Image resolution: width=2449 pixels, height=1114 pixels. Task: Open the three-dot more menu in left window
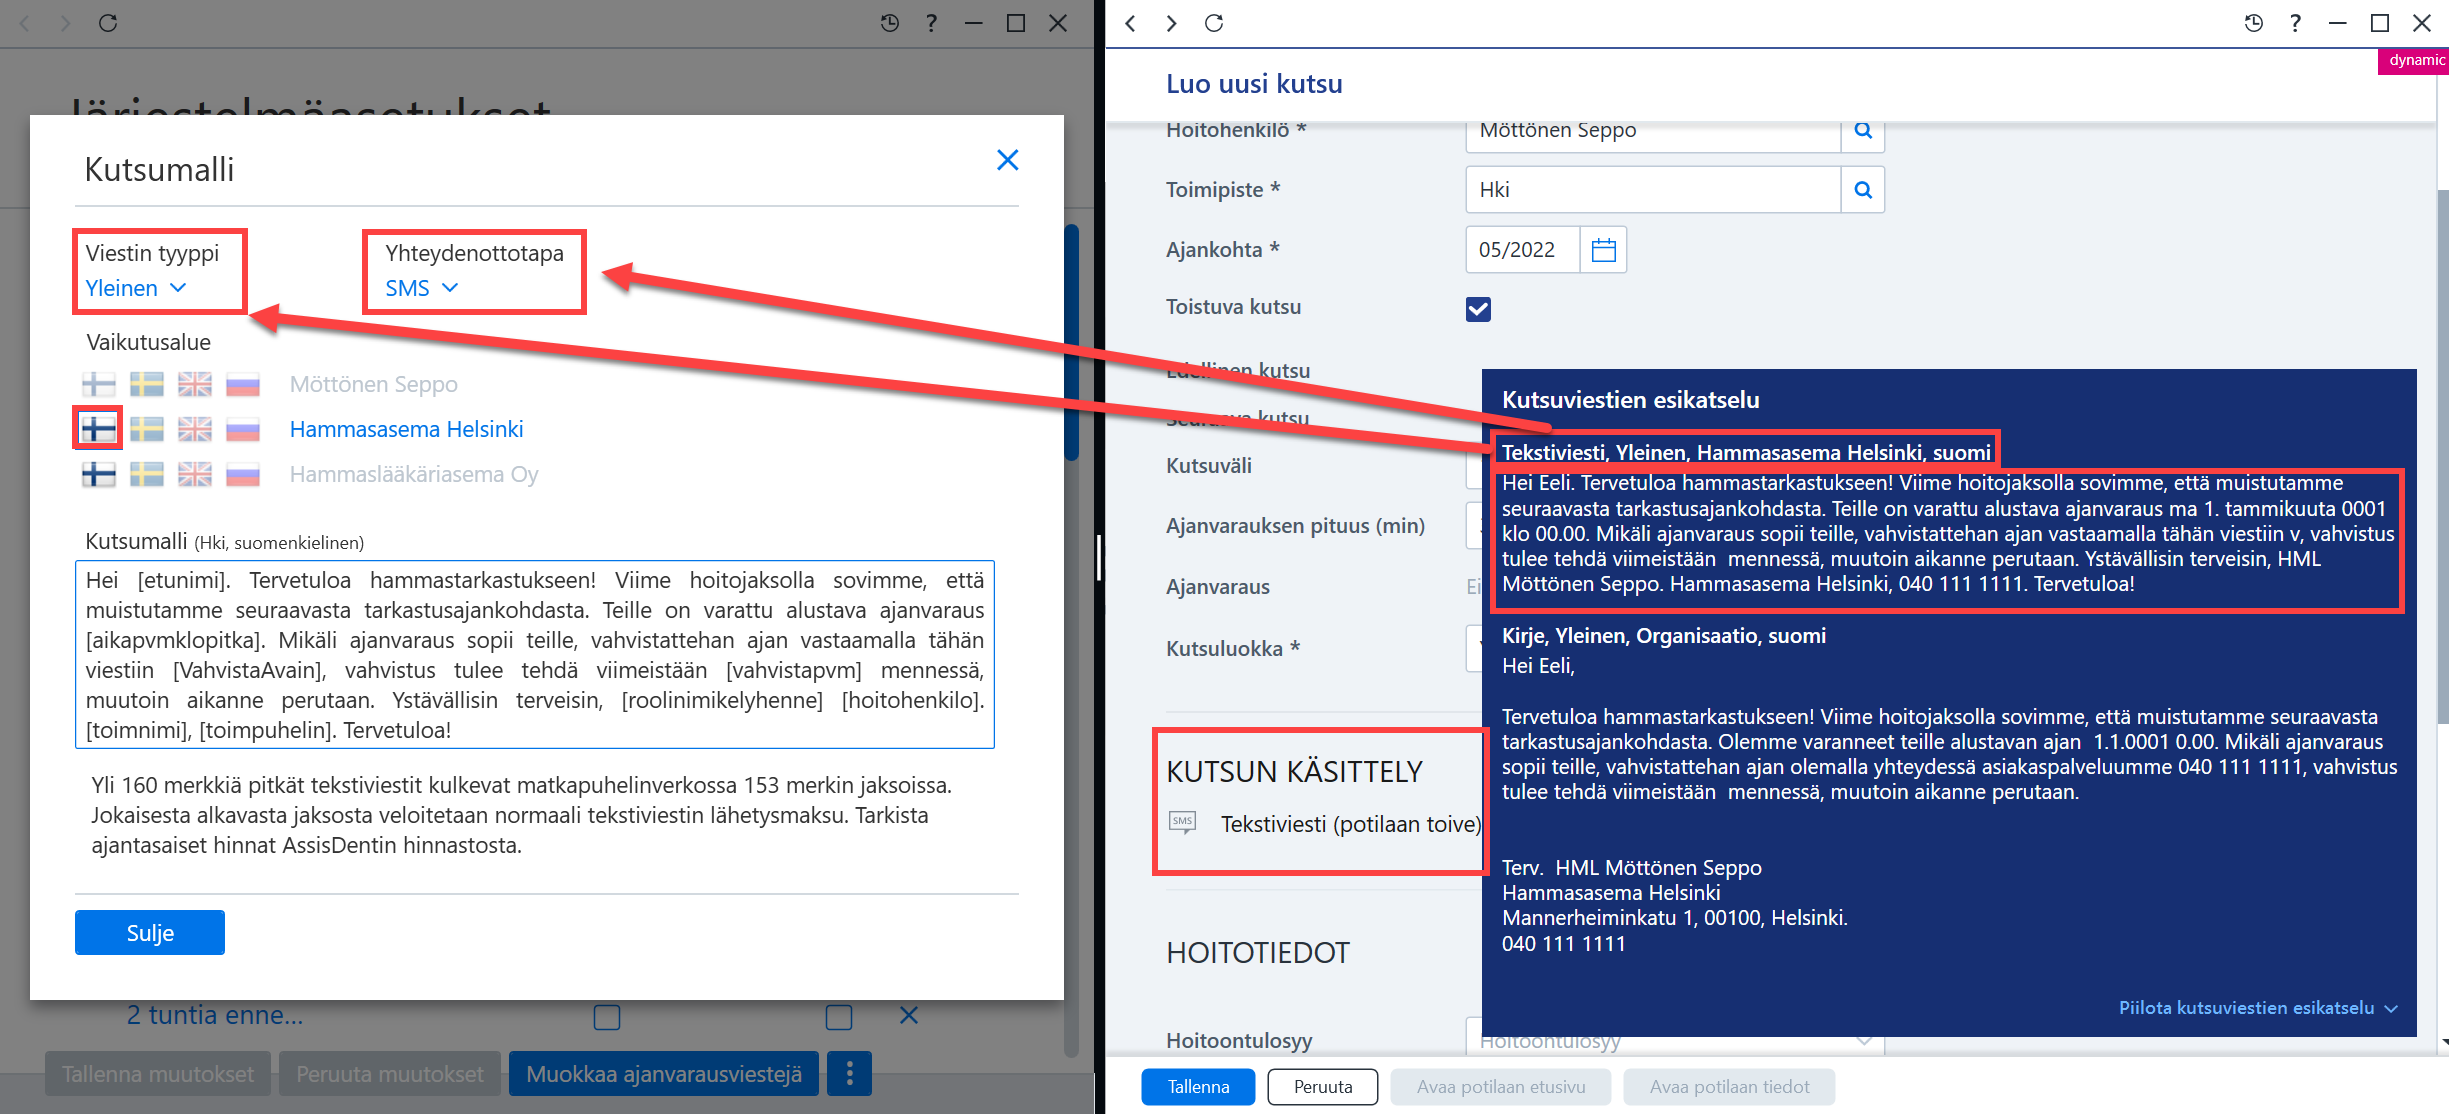point(850,1074)
